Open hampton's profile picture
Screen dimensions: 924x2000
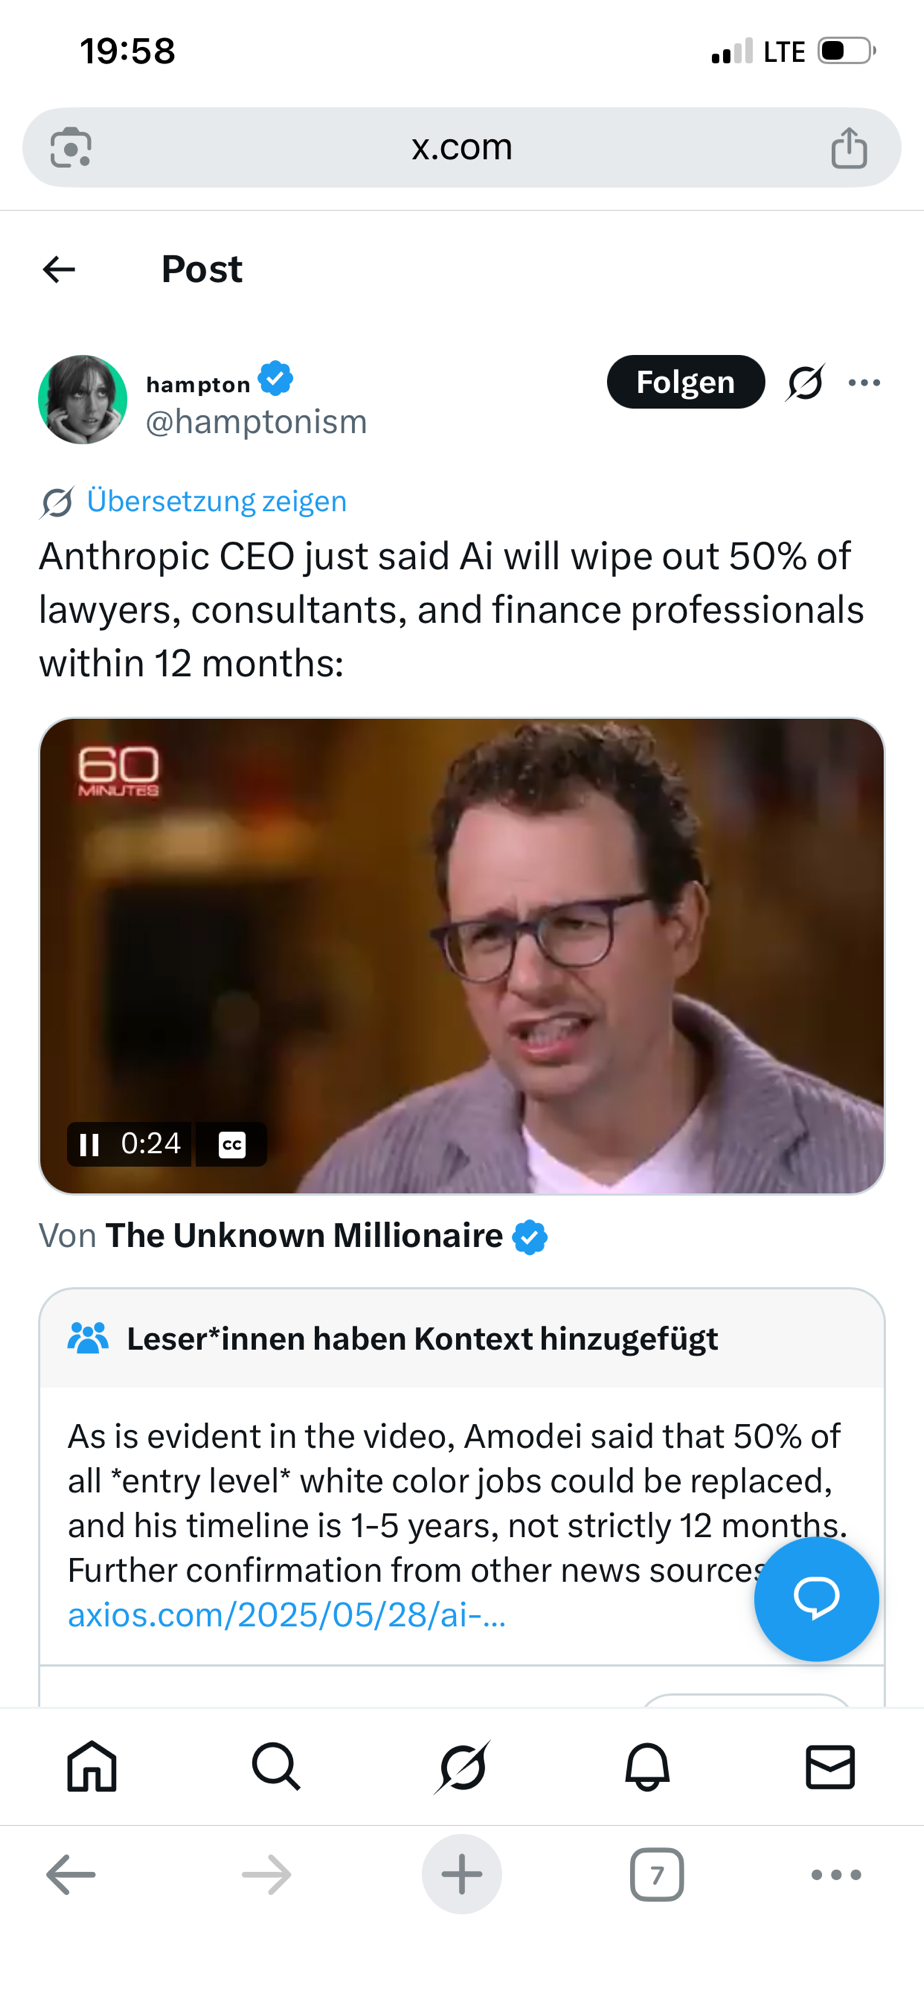pyautogui.click(x=83, y=399)
